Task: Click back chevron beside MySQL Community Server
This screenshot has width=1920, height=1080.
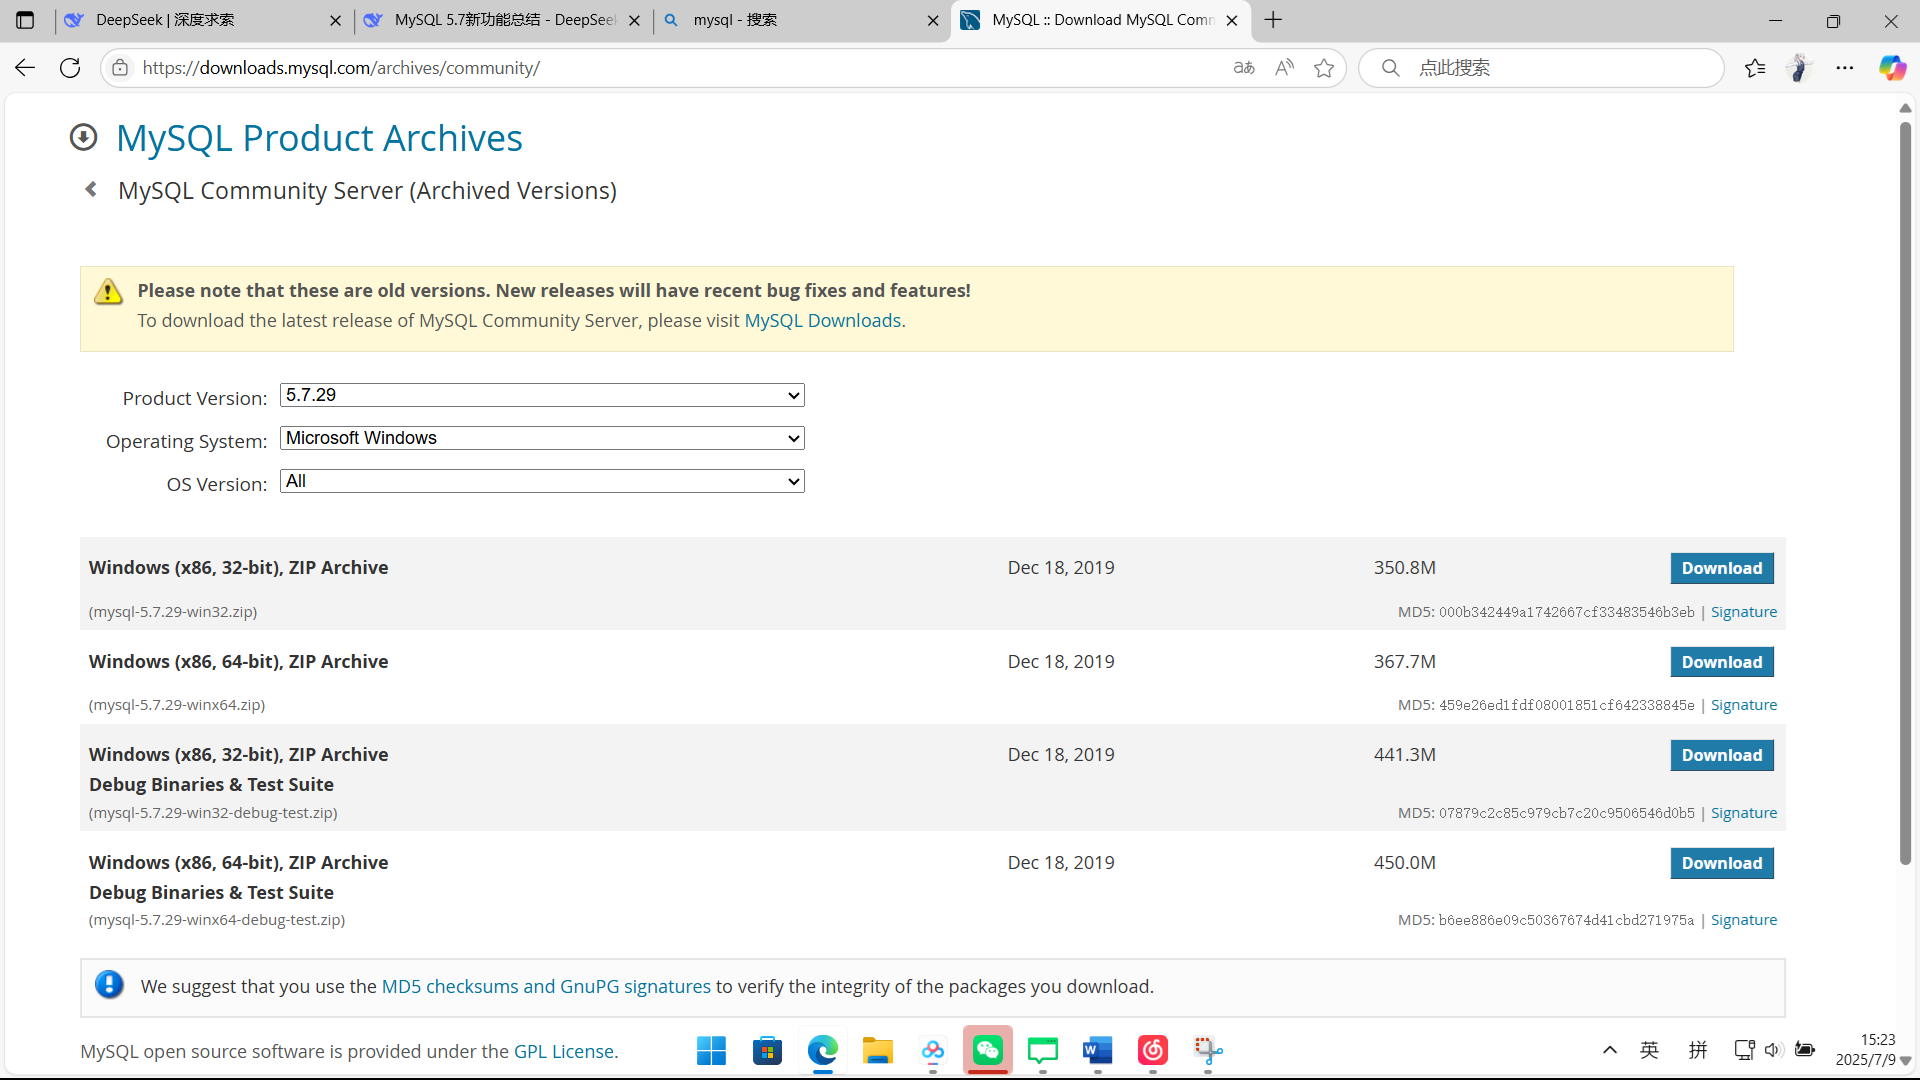Action: tap(91, 190)
